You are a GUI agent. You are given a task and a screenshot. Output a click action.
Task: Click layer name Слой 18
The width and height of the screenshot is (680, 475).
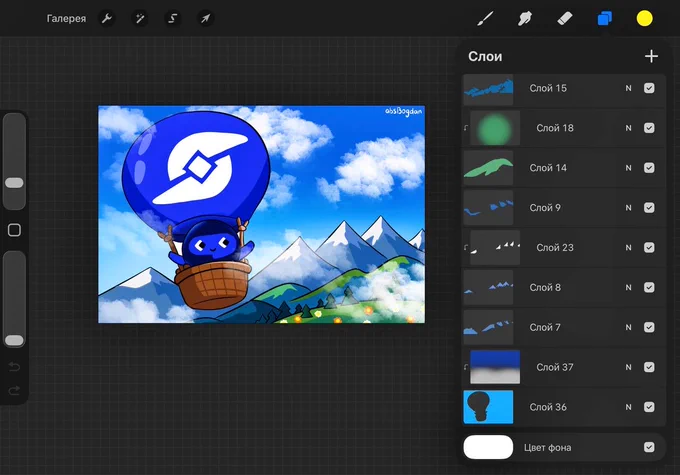coord(555,128)
